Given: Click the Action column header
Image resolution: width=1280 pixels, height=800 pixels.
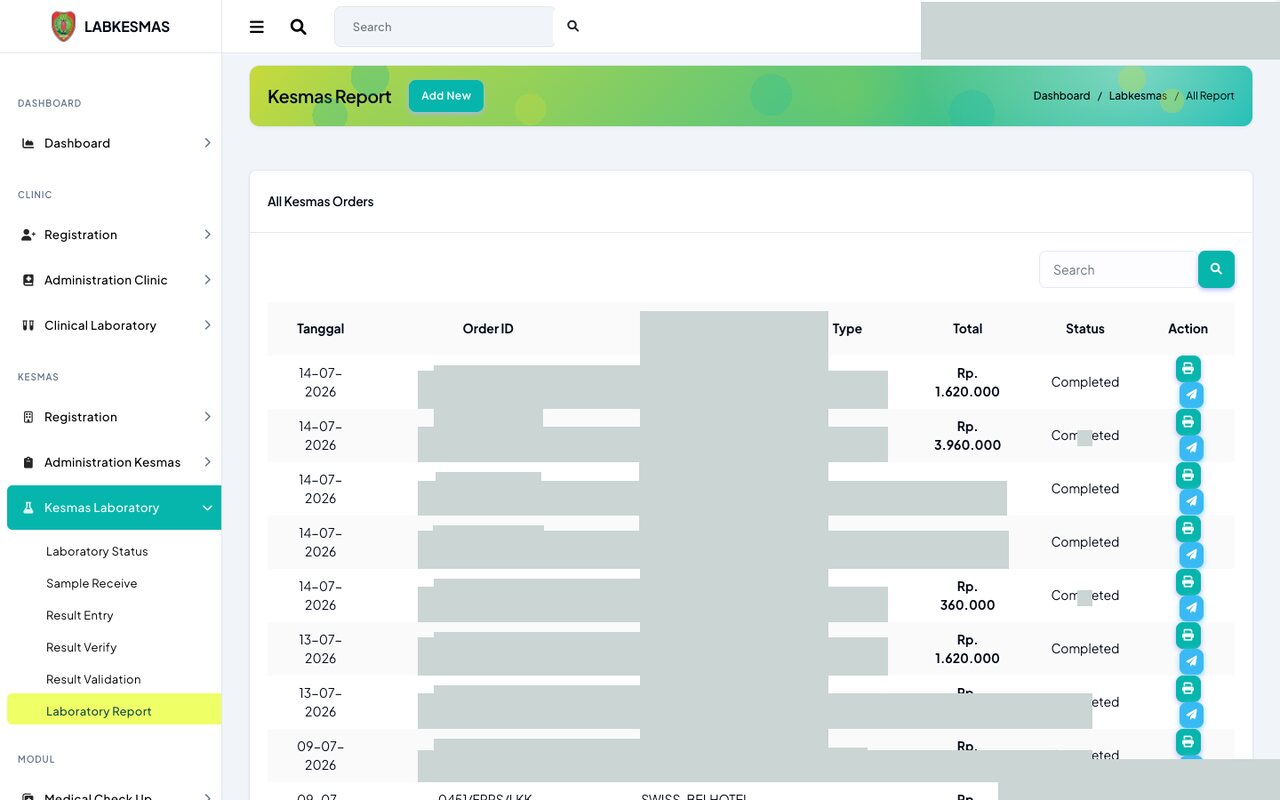Looking at the screenshot, I should 1188,328.
